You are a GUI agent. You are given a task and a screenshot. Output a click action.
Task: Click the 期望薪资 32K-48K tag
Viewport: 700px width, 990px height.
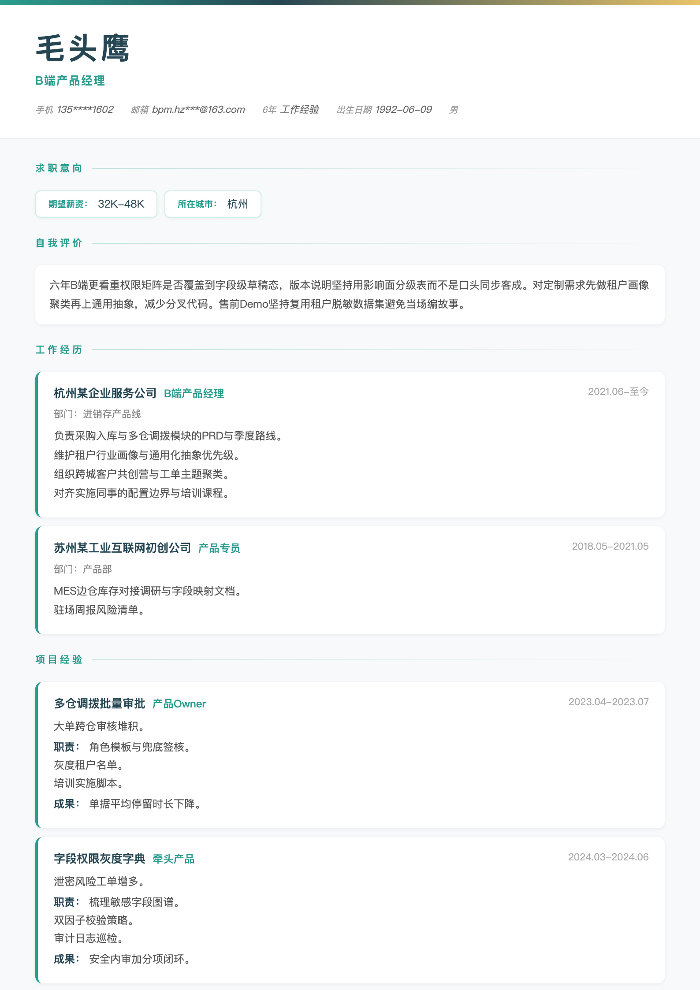pyautogui.click(x=96, y=204)
